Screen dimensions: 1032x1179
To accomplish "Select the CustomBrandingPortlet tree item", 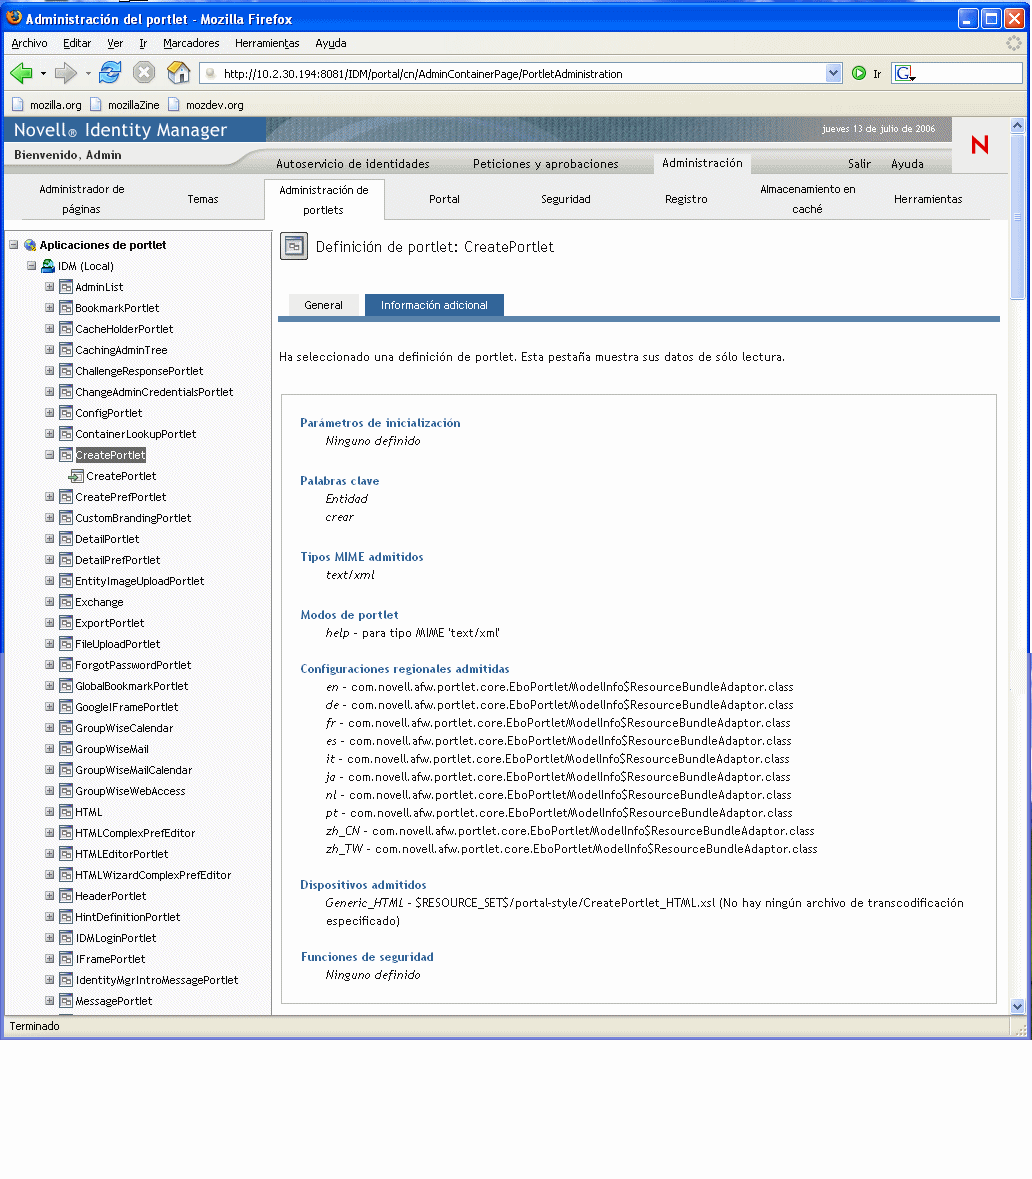I will (133, 518).
